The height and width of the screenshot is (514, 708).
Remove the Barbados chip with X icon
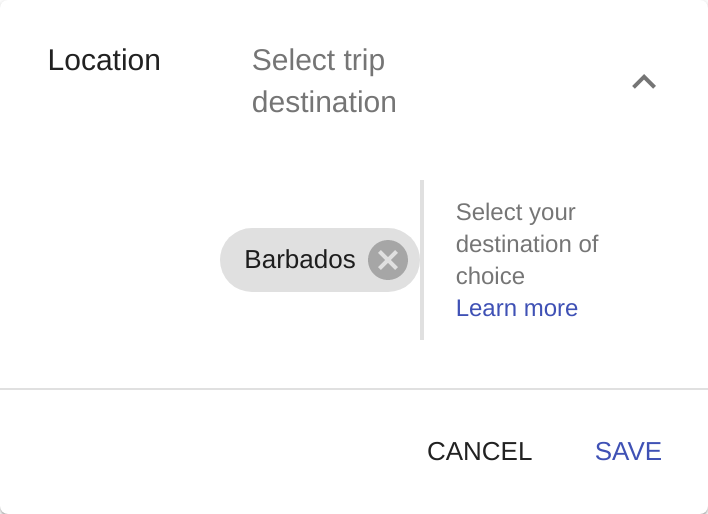[387, 260]
